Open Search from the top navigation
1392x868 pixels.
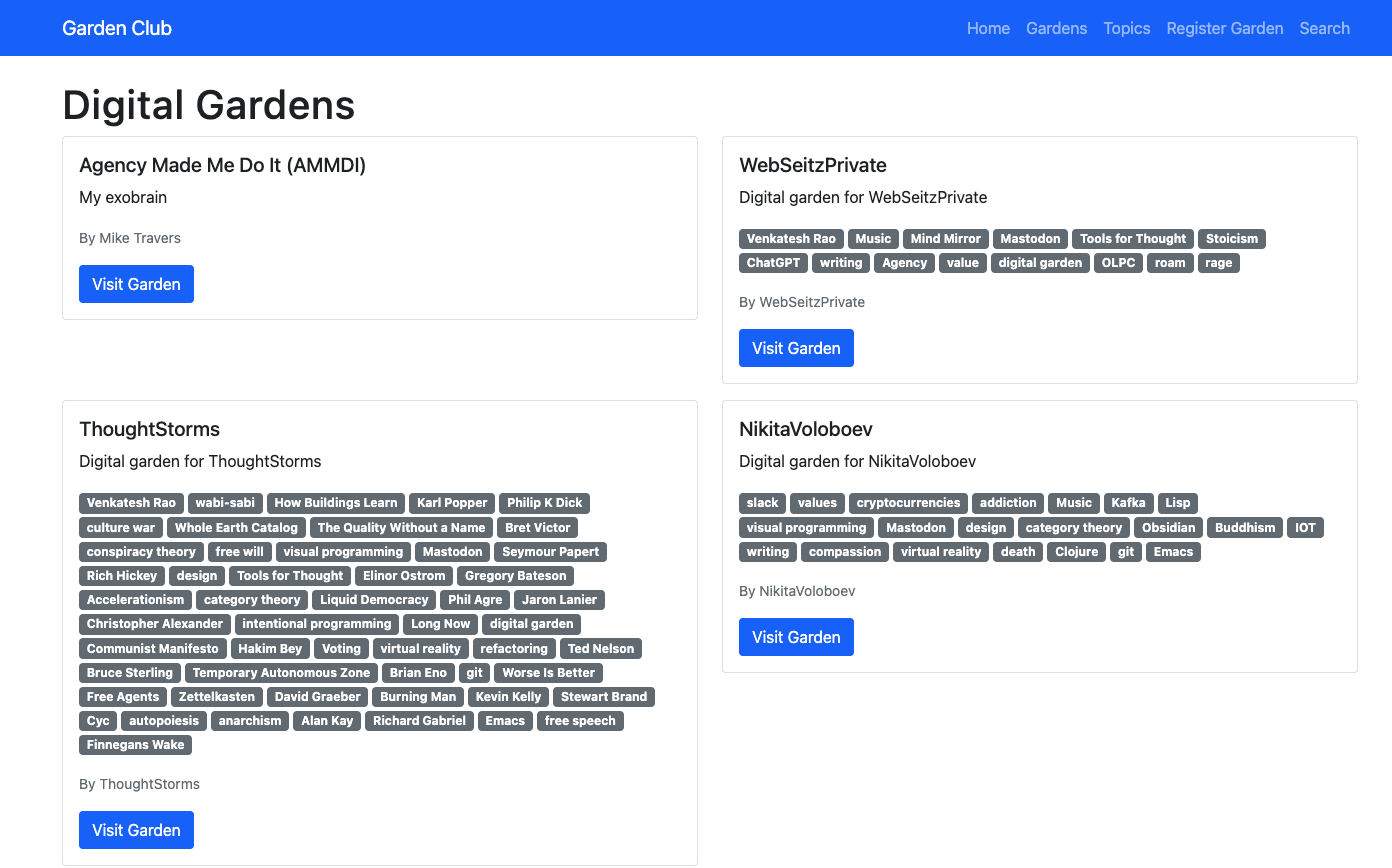[x=1324, y=28]
